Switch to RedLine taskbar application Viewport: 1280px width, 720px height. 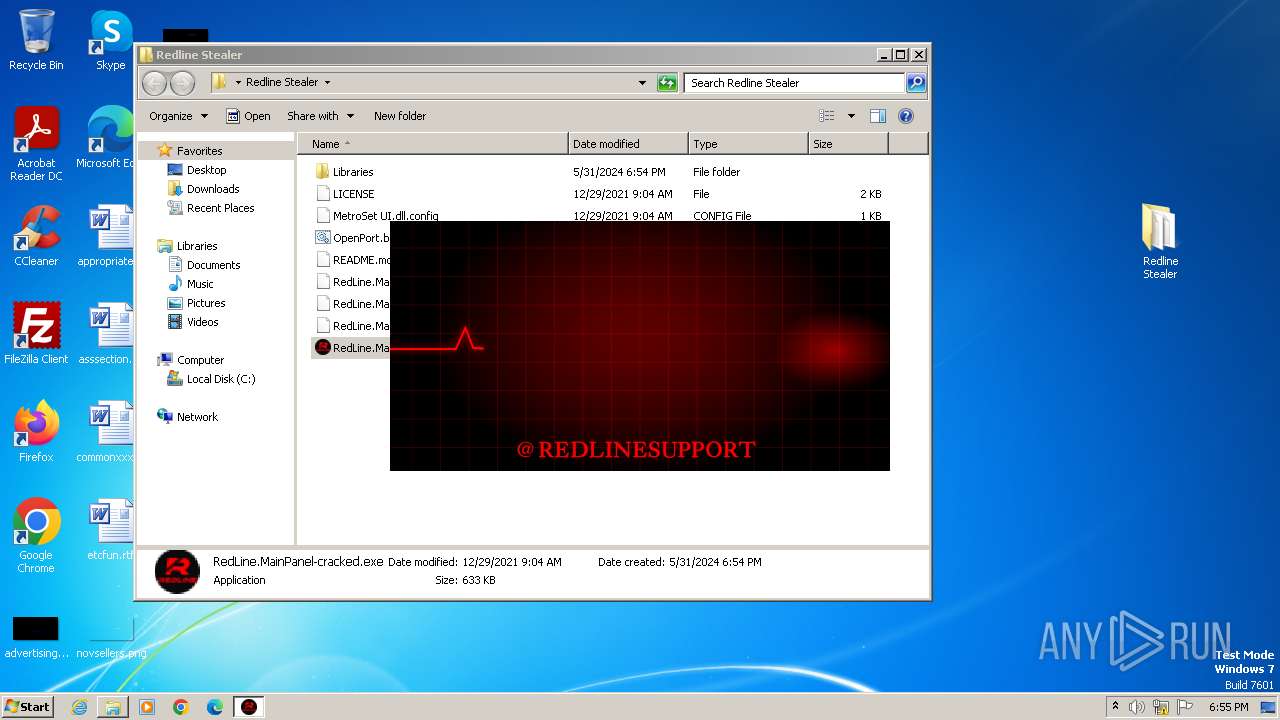click(x=249, y=707)
